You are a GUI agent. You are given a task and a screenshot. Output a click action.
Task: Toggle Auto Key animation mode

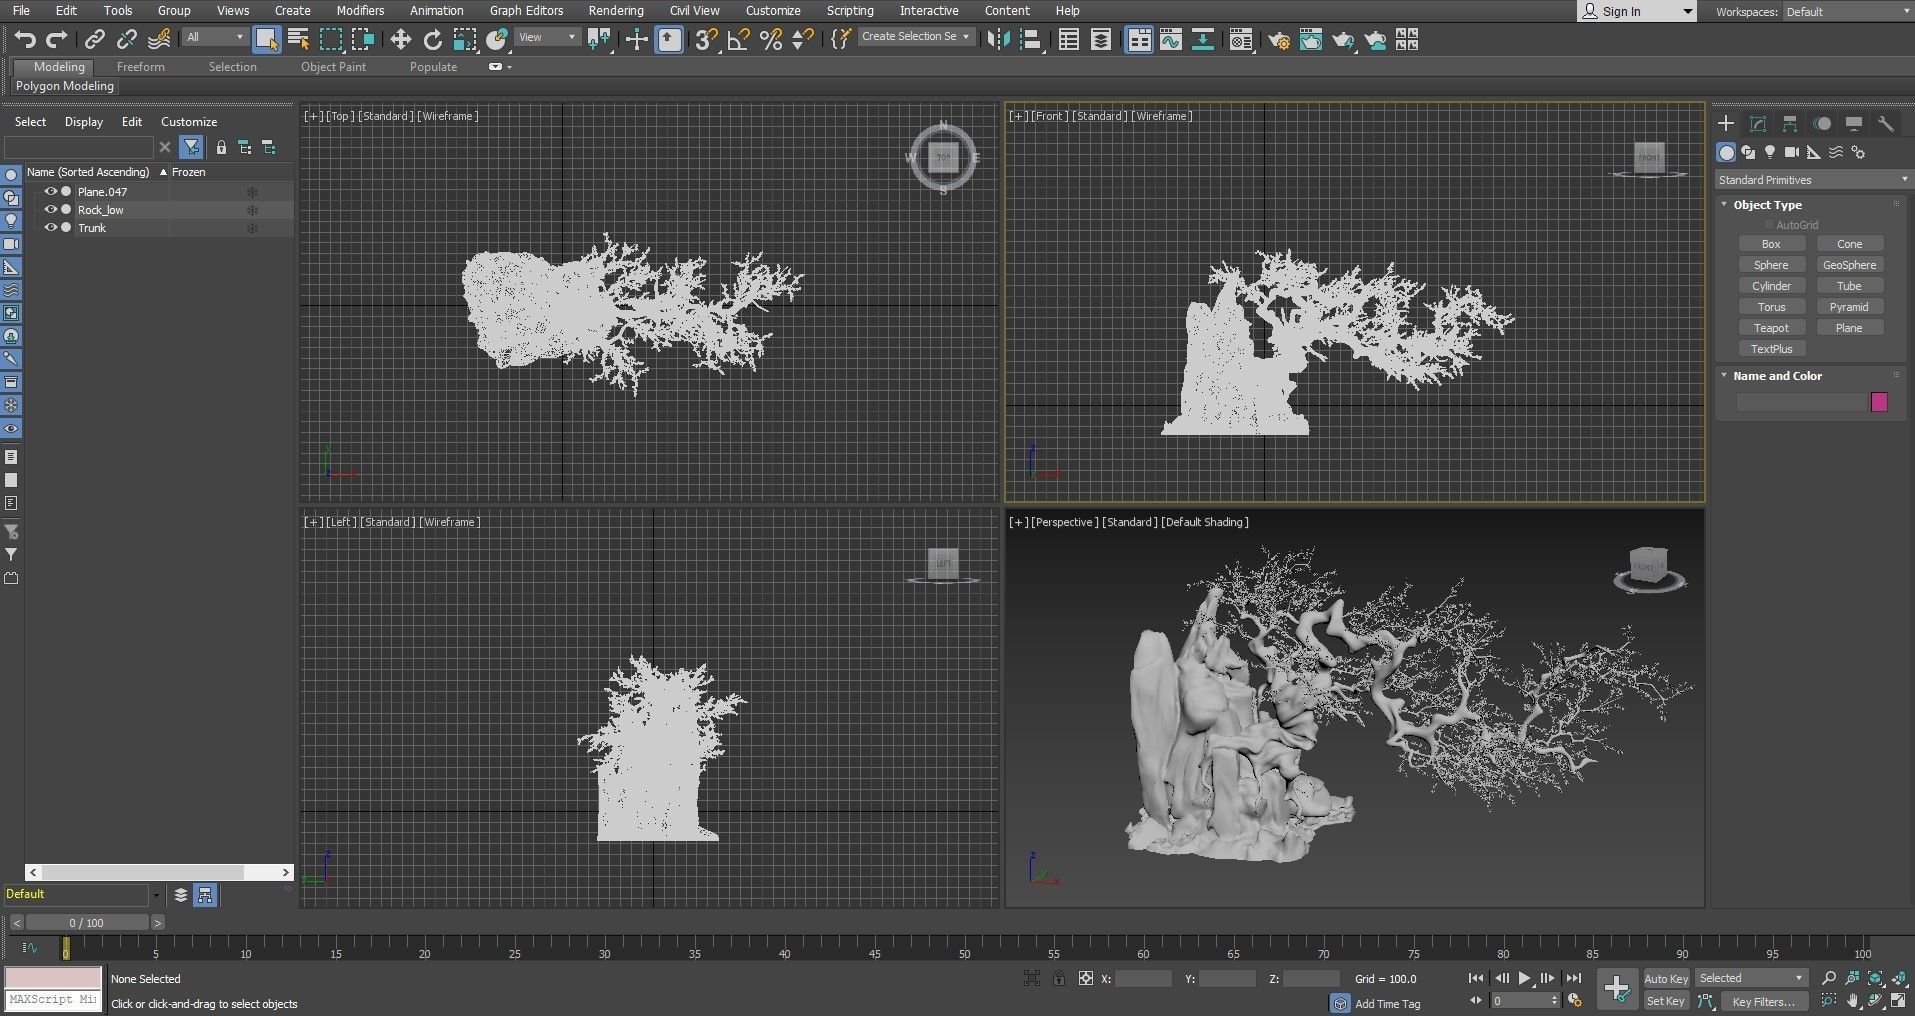tap(1665, 979)
